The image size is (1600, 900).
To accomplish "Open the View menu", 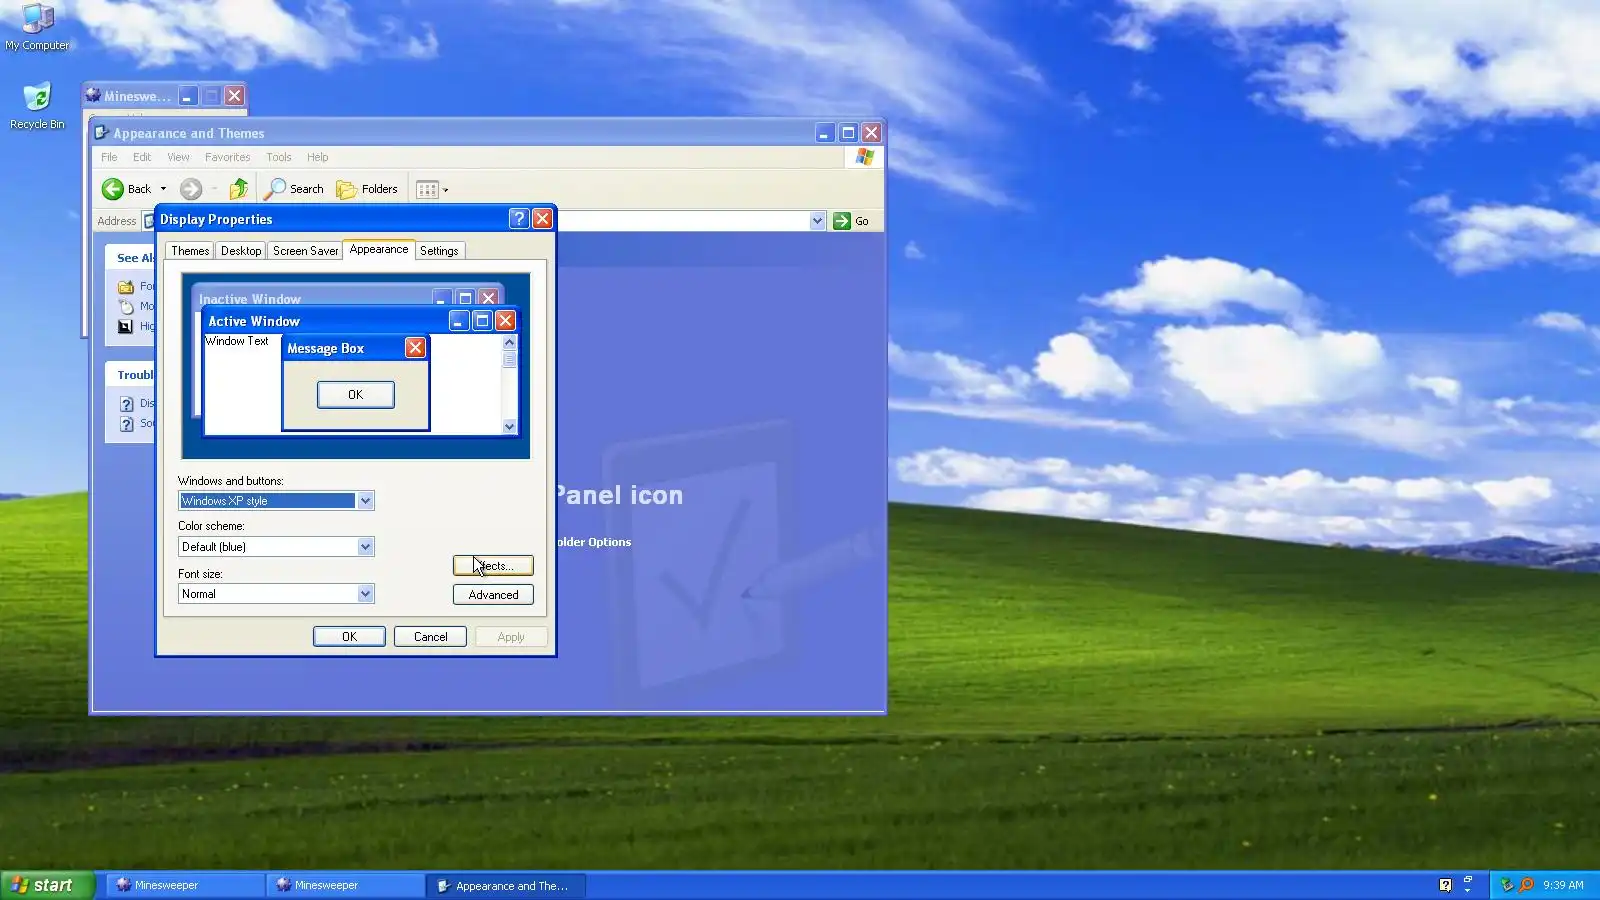I will click(x=178, y=157).
